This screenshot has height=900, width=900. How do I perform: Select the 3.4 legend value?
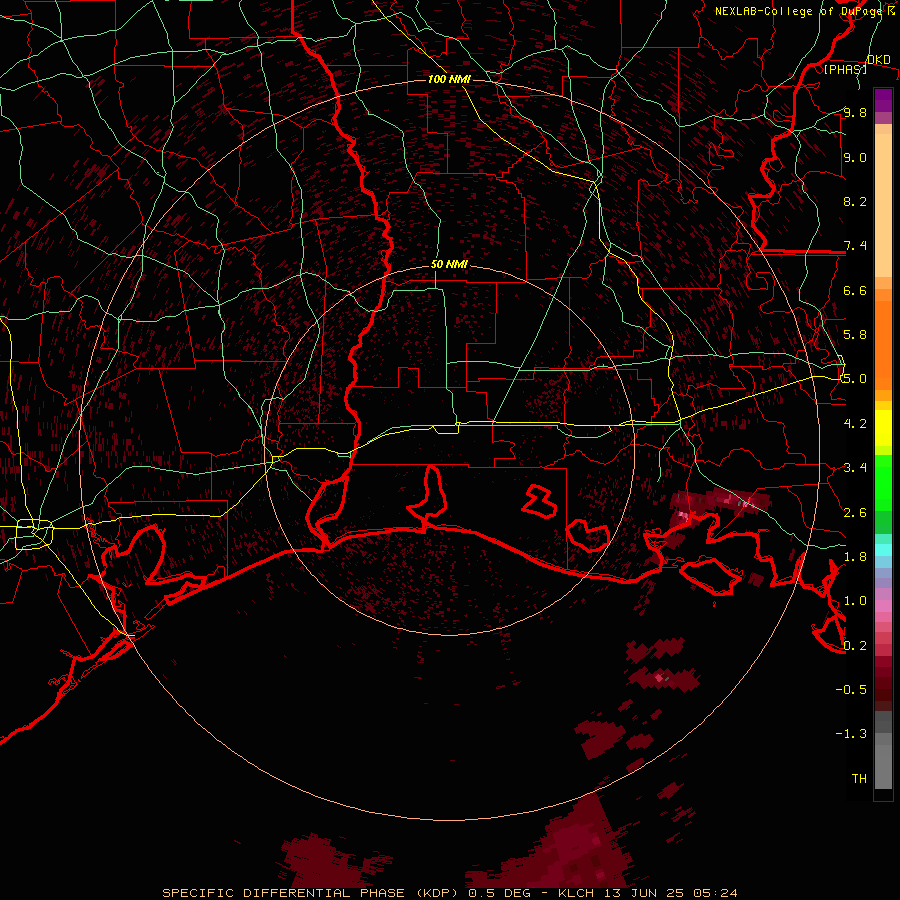pos(855,468)
